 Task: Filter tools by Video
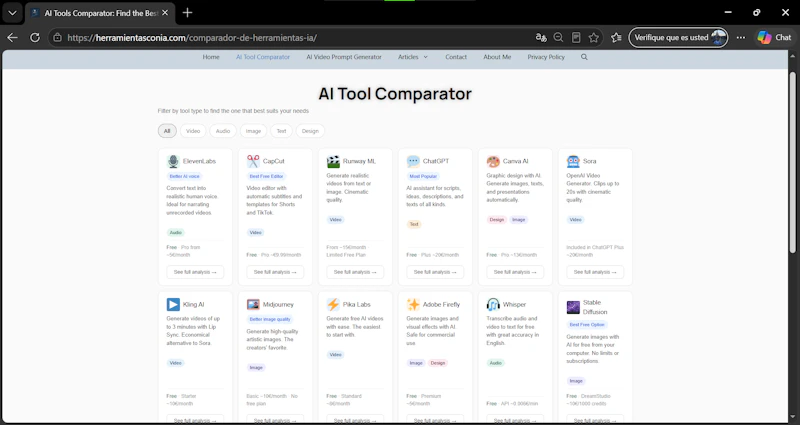click(193, 131)
